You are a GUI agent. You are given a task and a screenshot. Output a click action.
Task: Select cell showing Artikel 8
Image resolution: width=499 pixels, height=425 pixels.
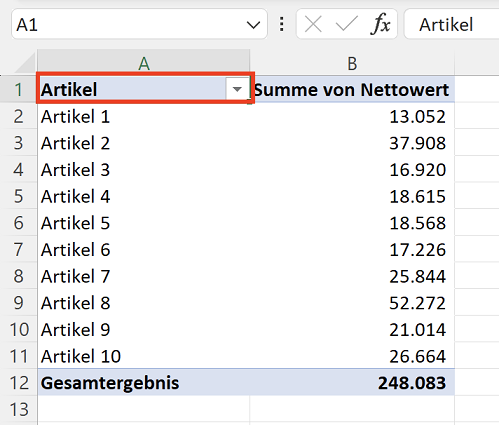click(x=144, y=303)
